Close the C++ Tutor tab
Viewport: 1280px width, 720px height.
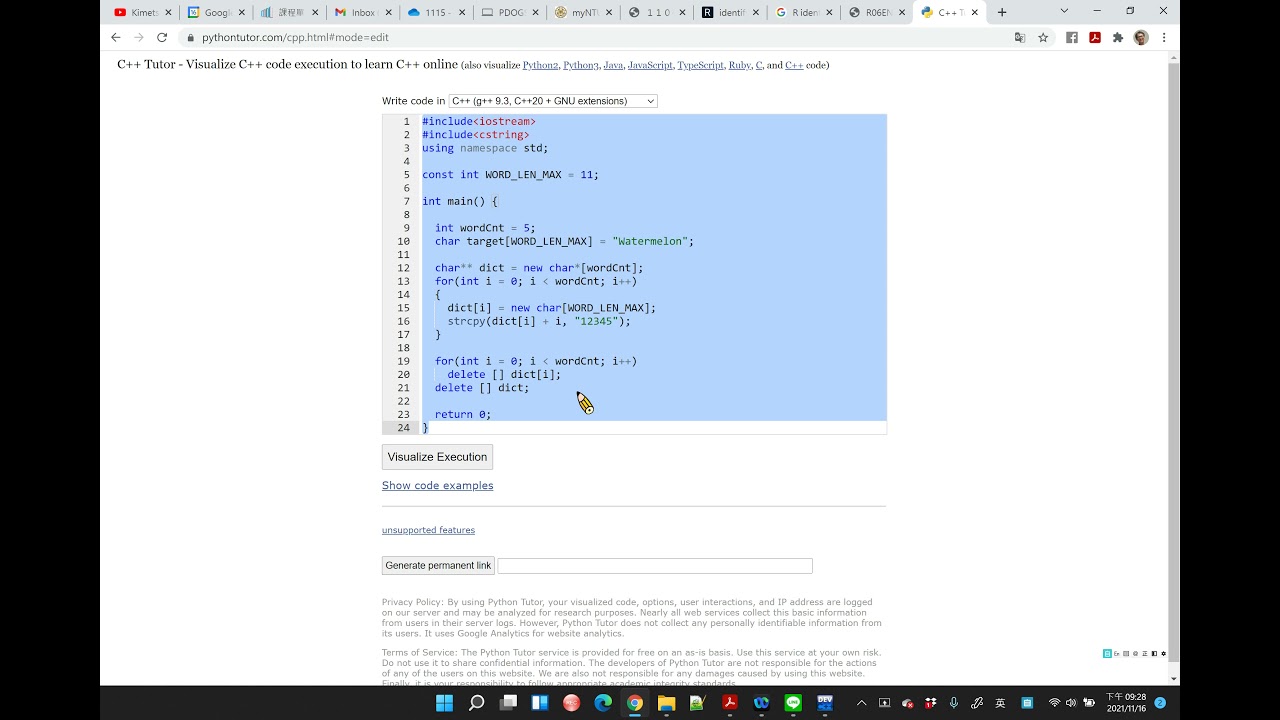tap(975, 12)
